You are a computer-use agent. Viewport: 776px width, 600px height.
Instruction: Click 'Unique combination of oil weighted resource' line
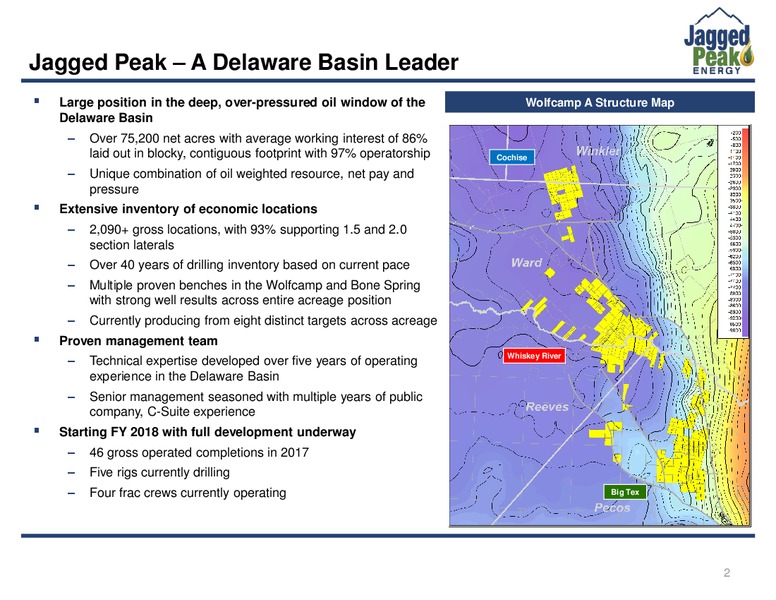point(251,182)
